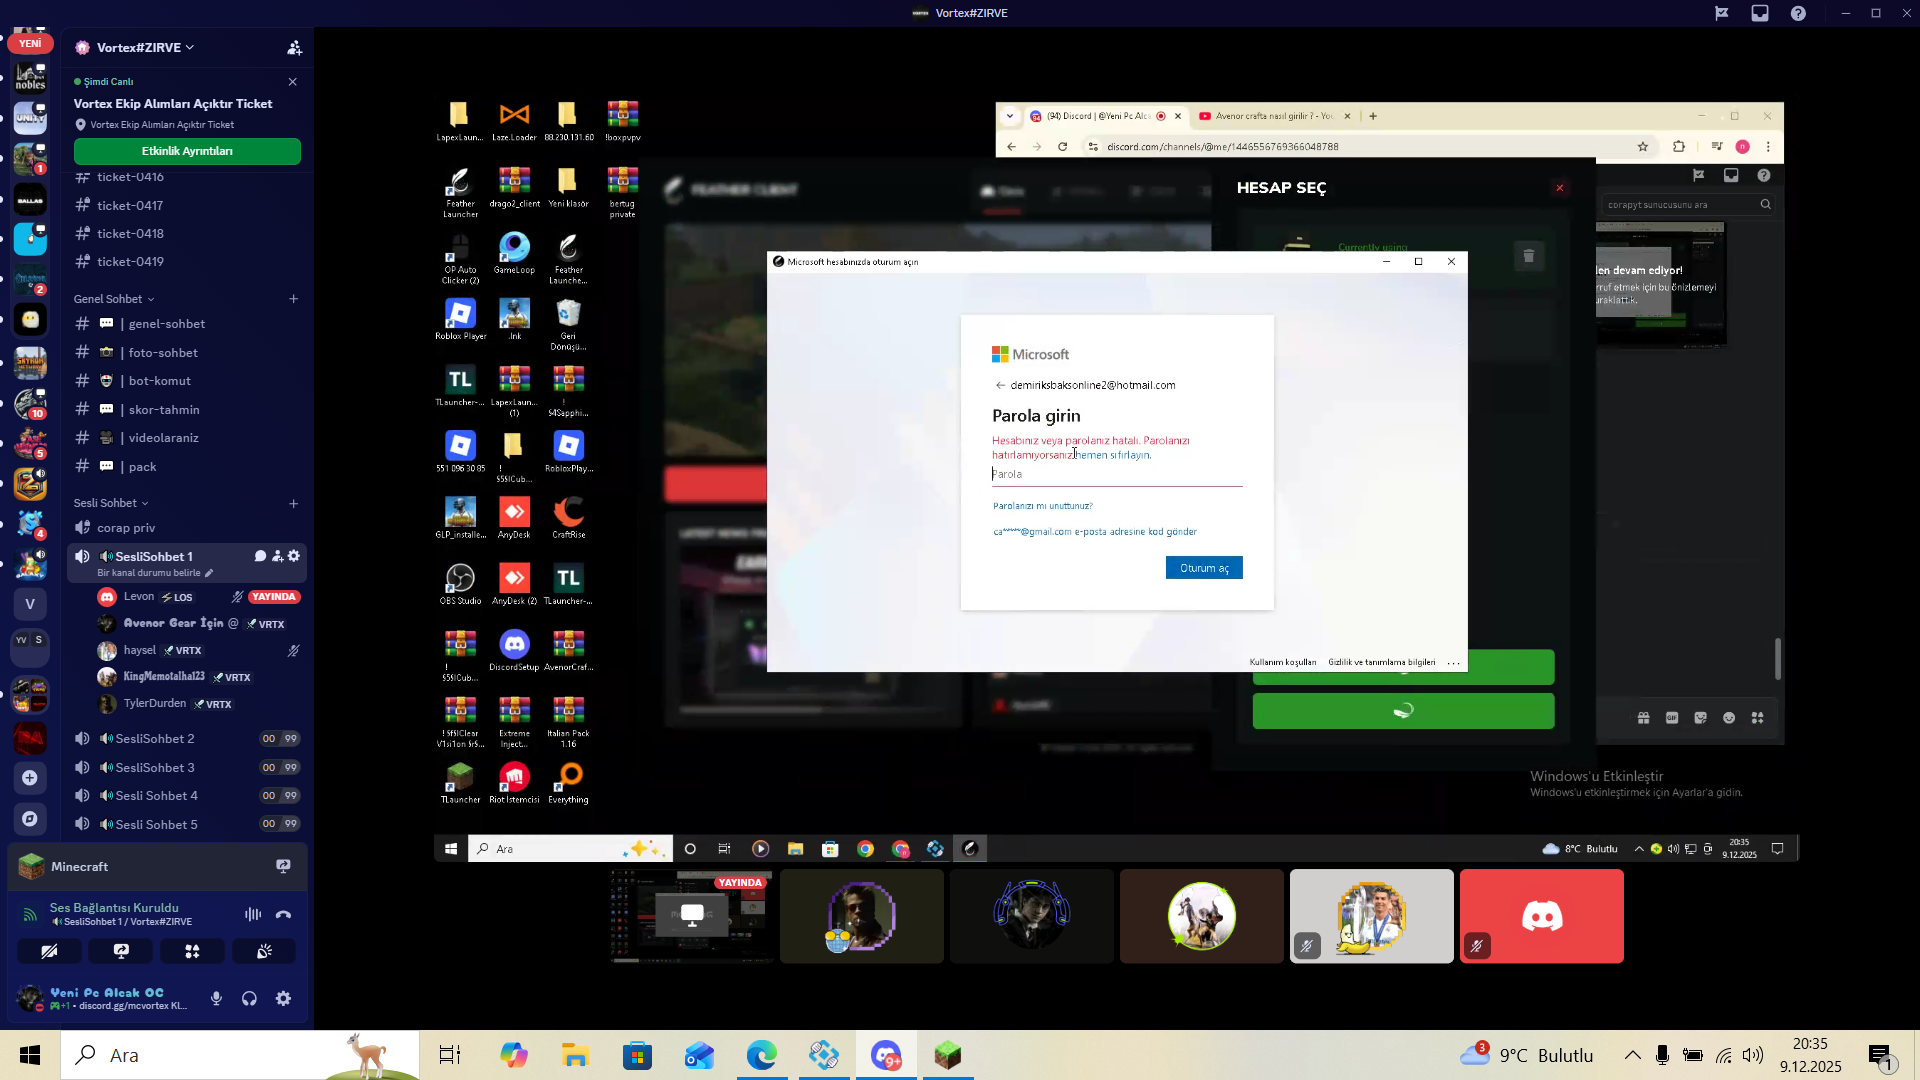The image size is (1920, 1080).
Task: Open Windows Start menu
Action: point(30,1055)
